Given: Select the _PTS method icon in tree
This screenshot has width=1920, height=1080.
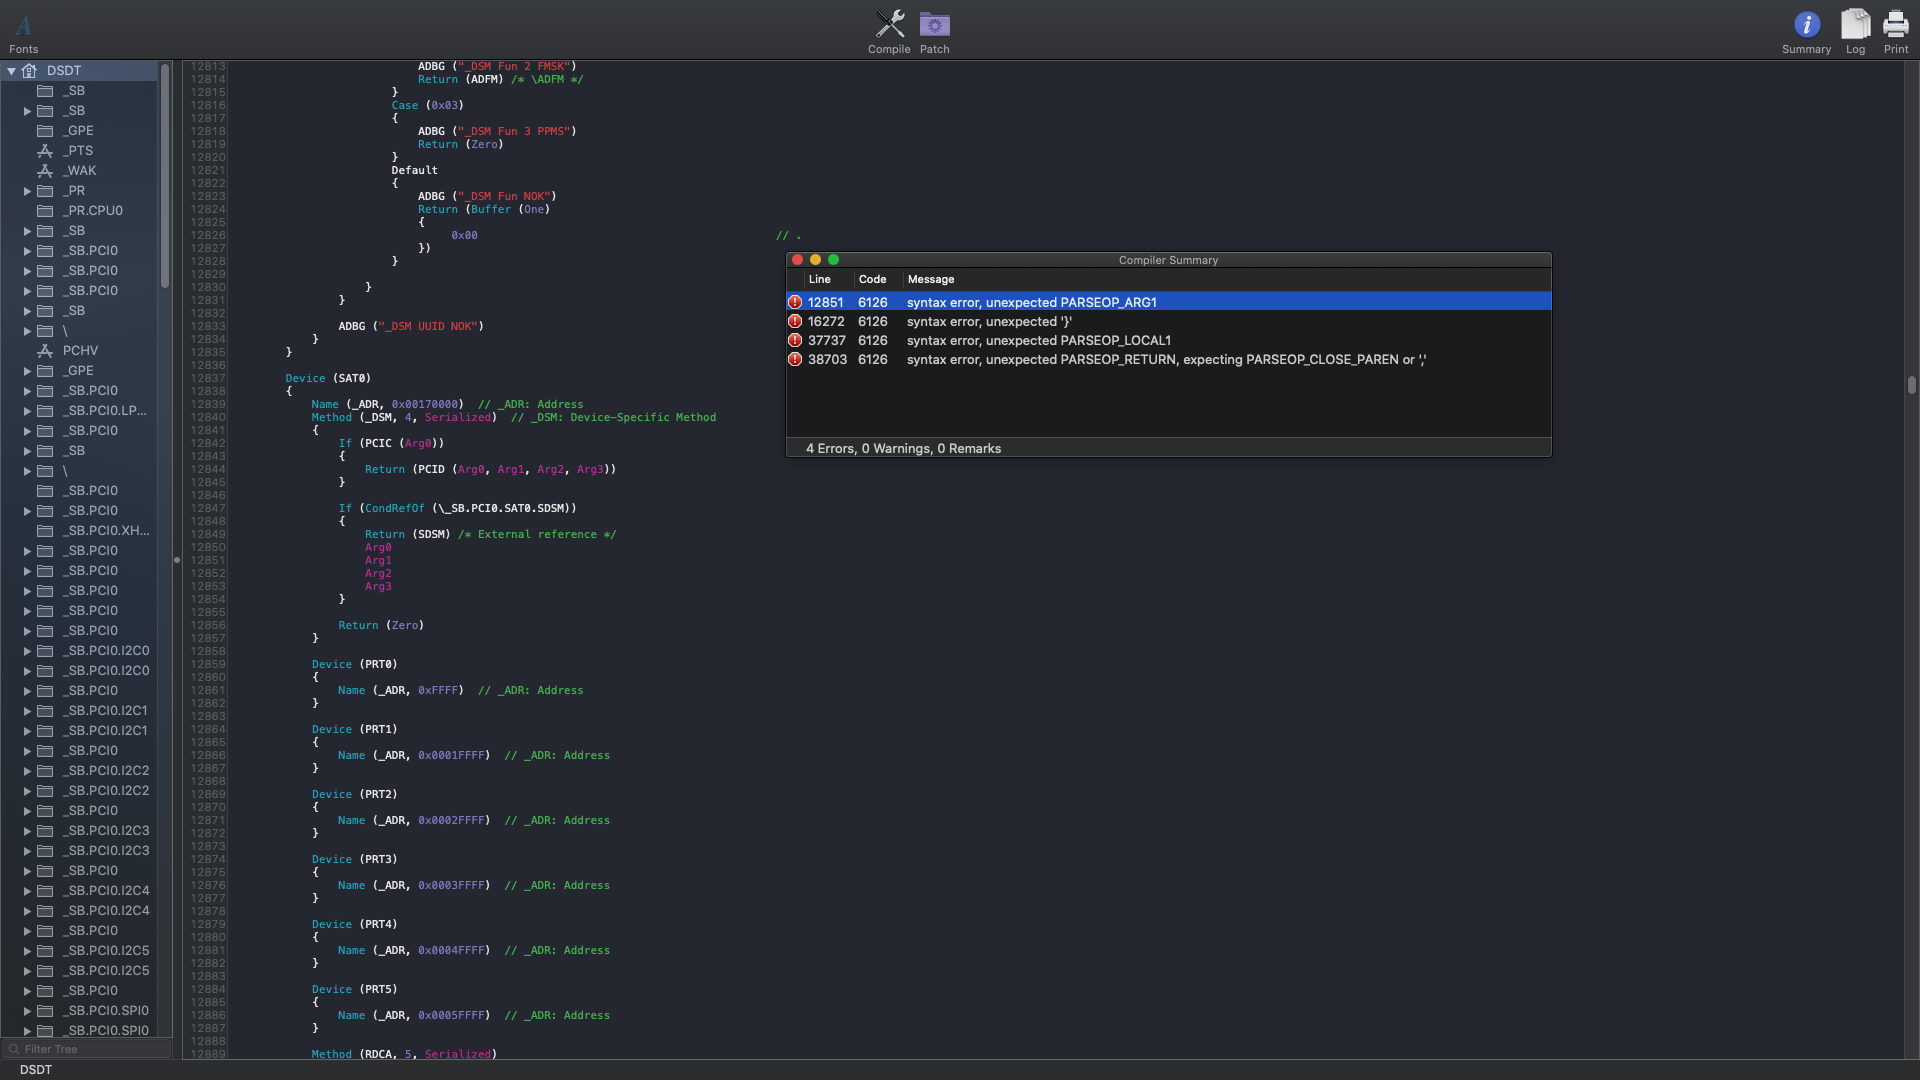Looking at the screenshot, I should pos(45,151).
